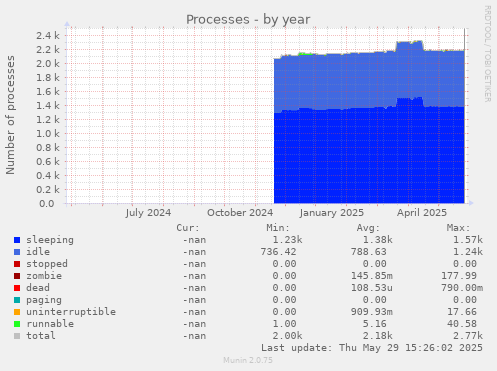Click dead Avg value '108.53u'
497x371 pixels.
tap(372, 288)
